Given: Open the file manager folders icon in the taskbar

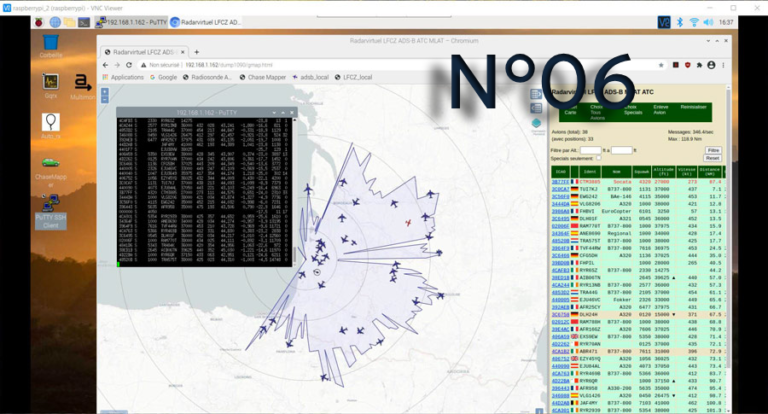Looking at the screenshot, I should 70,23.
